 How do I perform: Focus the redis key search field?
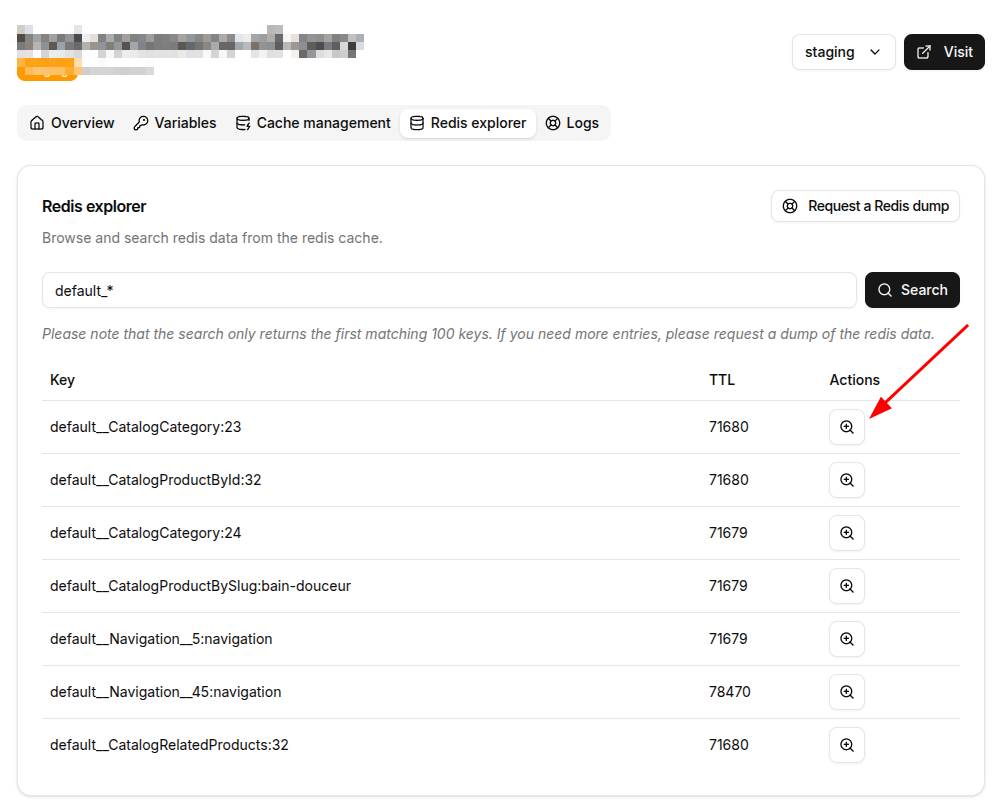tap(449, 290)
